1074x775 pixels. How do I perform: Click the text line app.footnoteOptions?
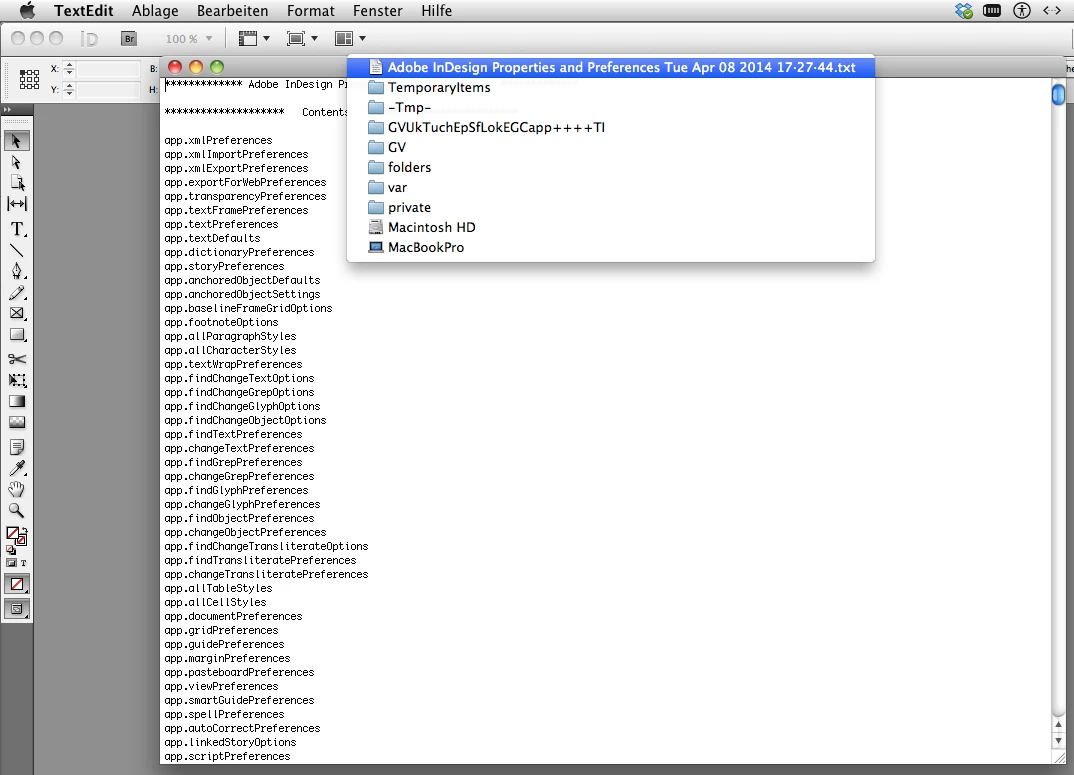pyautogui.click(x=221, y=322)
